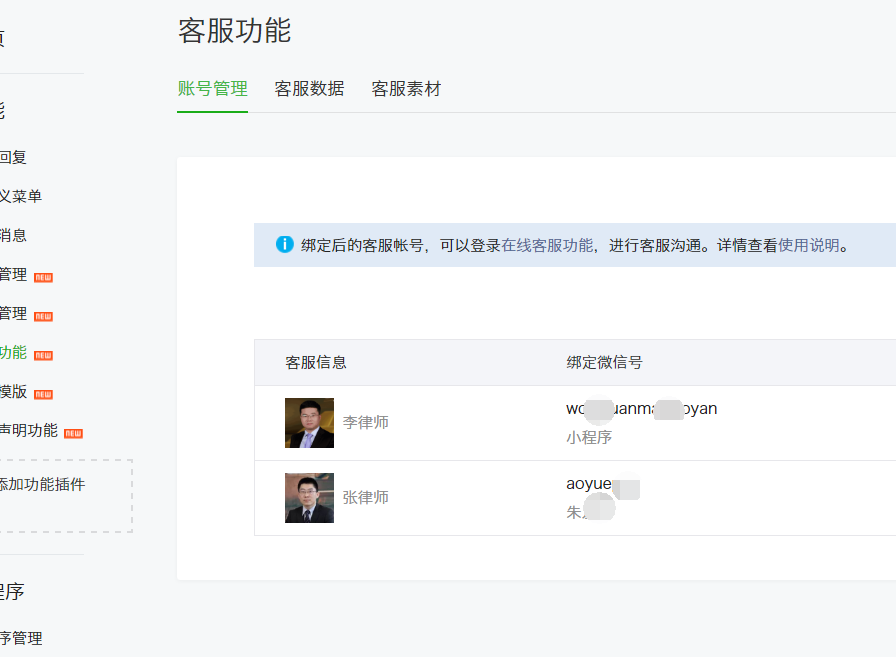Open the sidebar item ending in 回复

point(13,157)
